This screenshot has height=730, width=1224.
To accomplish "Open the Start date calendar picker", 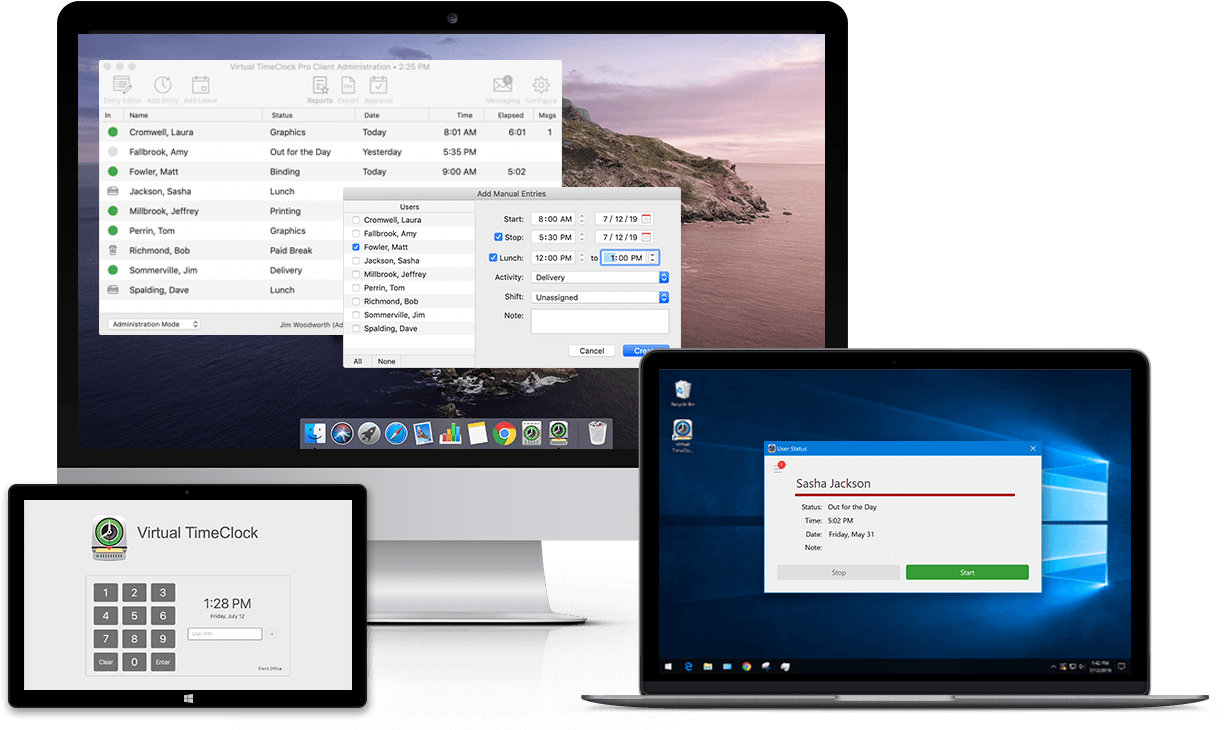I will click(x=646, y=219).
